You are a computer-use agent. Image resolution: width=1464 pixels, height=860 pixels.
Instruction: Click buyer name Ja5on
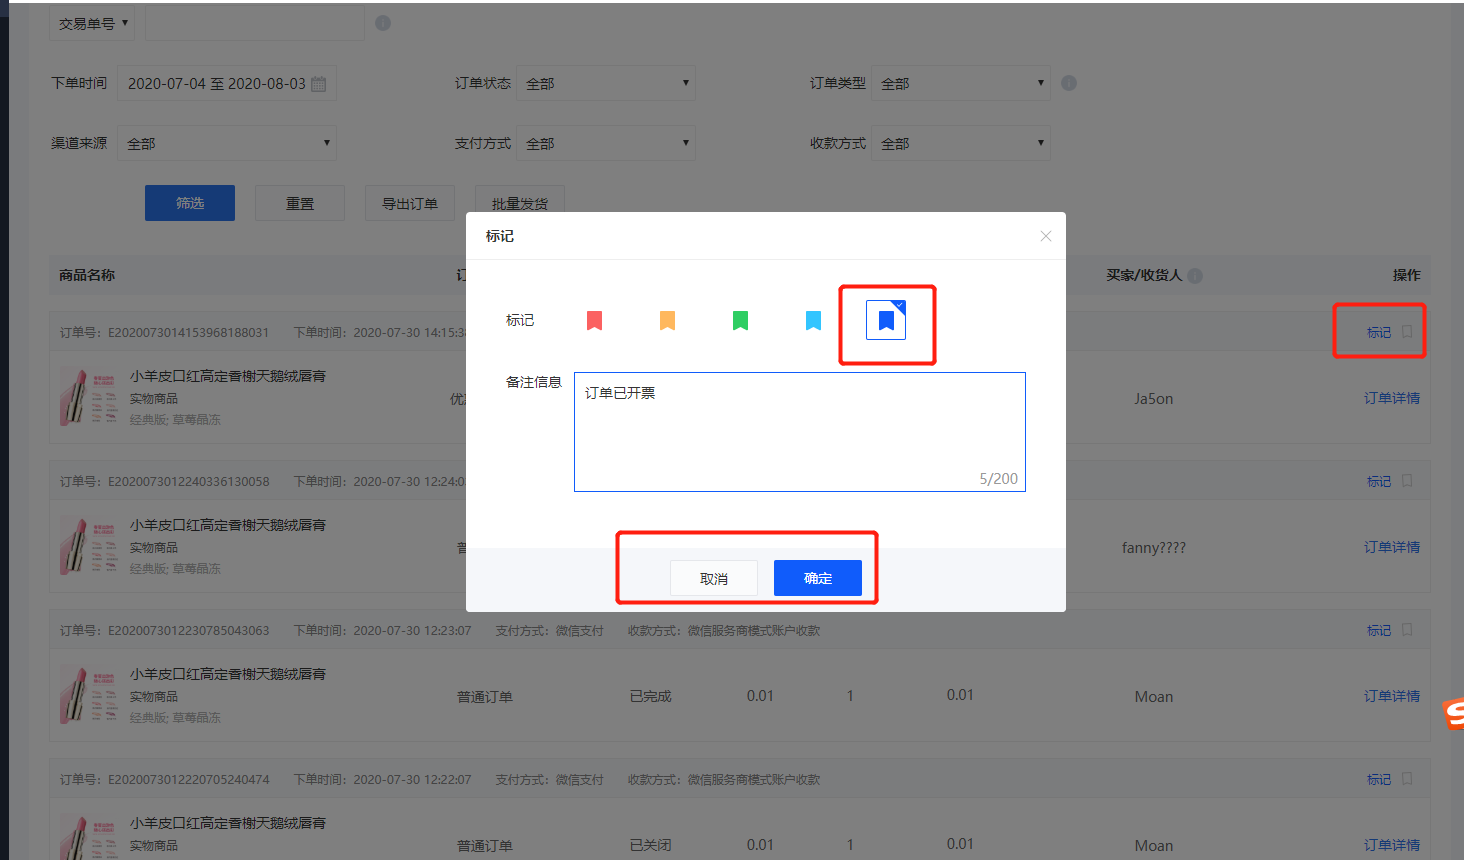(x=1154, y=398)
